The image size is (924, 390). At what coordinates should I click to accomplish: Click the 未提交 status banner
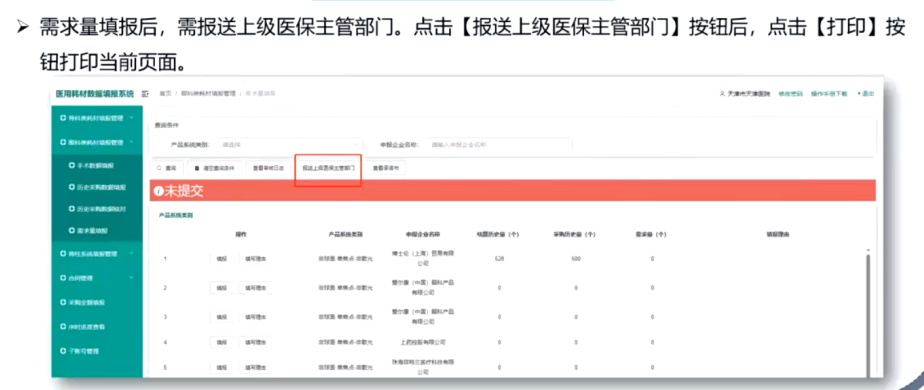513,191
